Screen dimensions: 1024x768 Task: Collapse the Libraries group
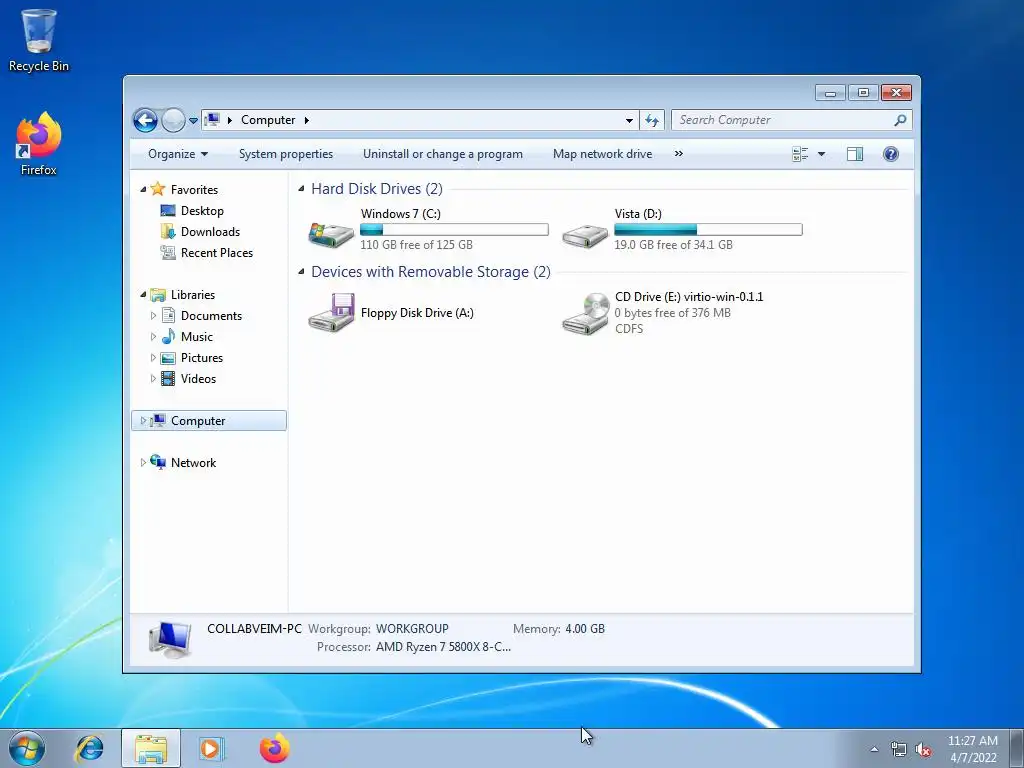tap(143, 295)
